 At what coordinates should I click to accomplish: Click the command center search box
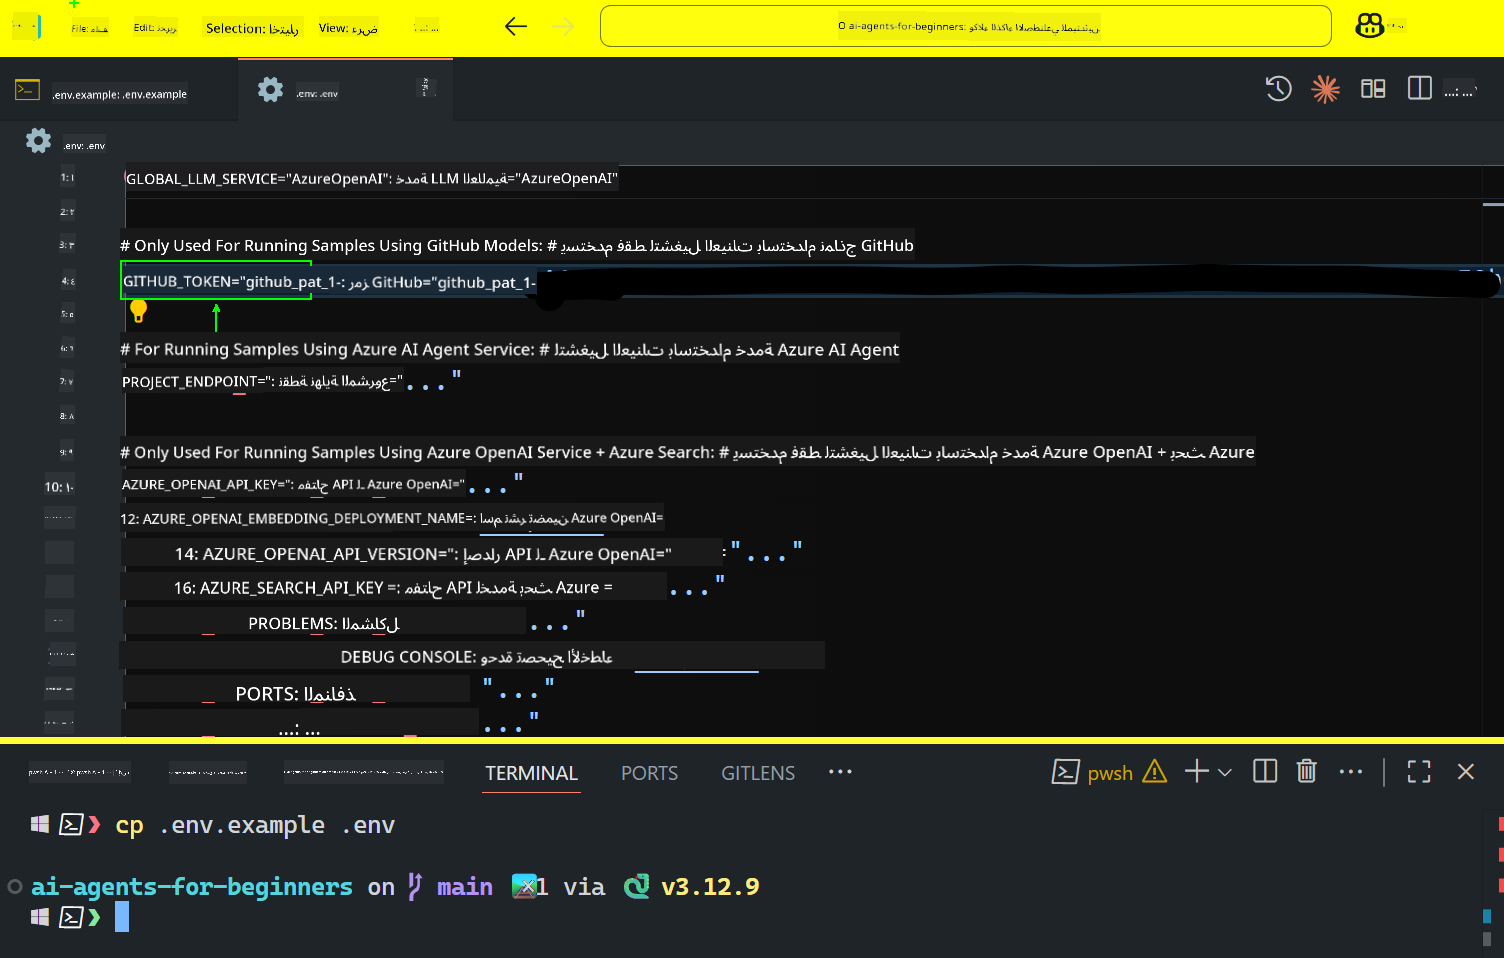(x=965, y=26)
